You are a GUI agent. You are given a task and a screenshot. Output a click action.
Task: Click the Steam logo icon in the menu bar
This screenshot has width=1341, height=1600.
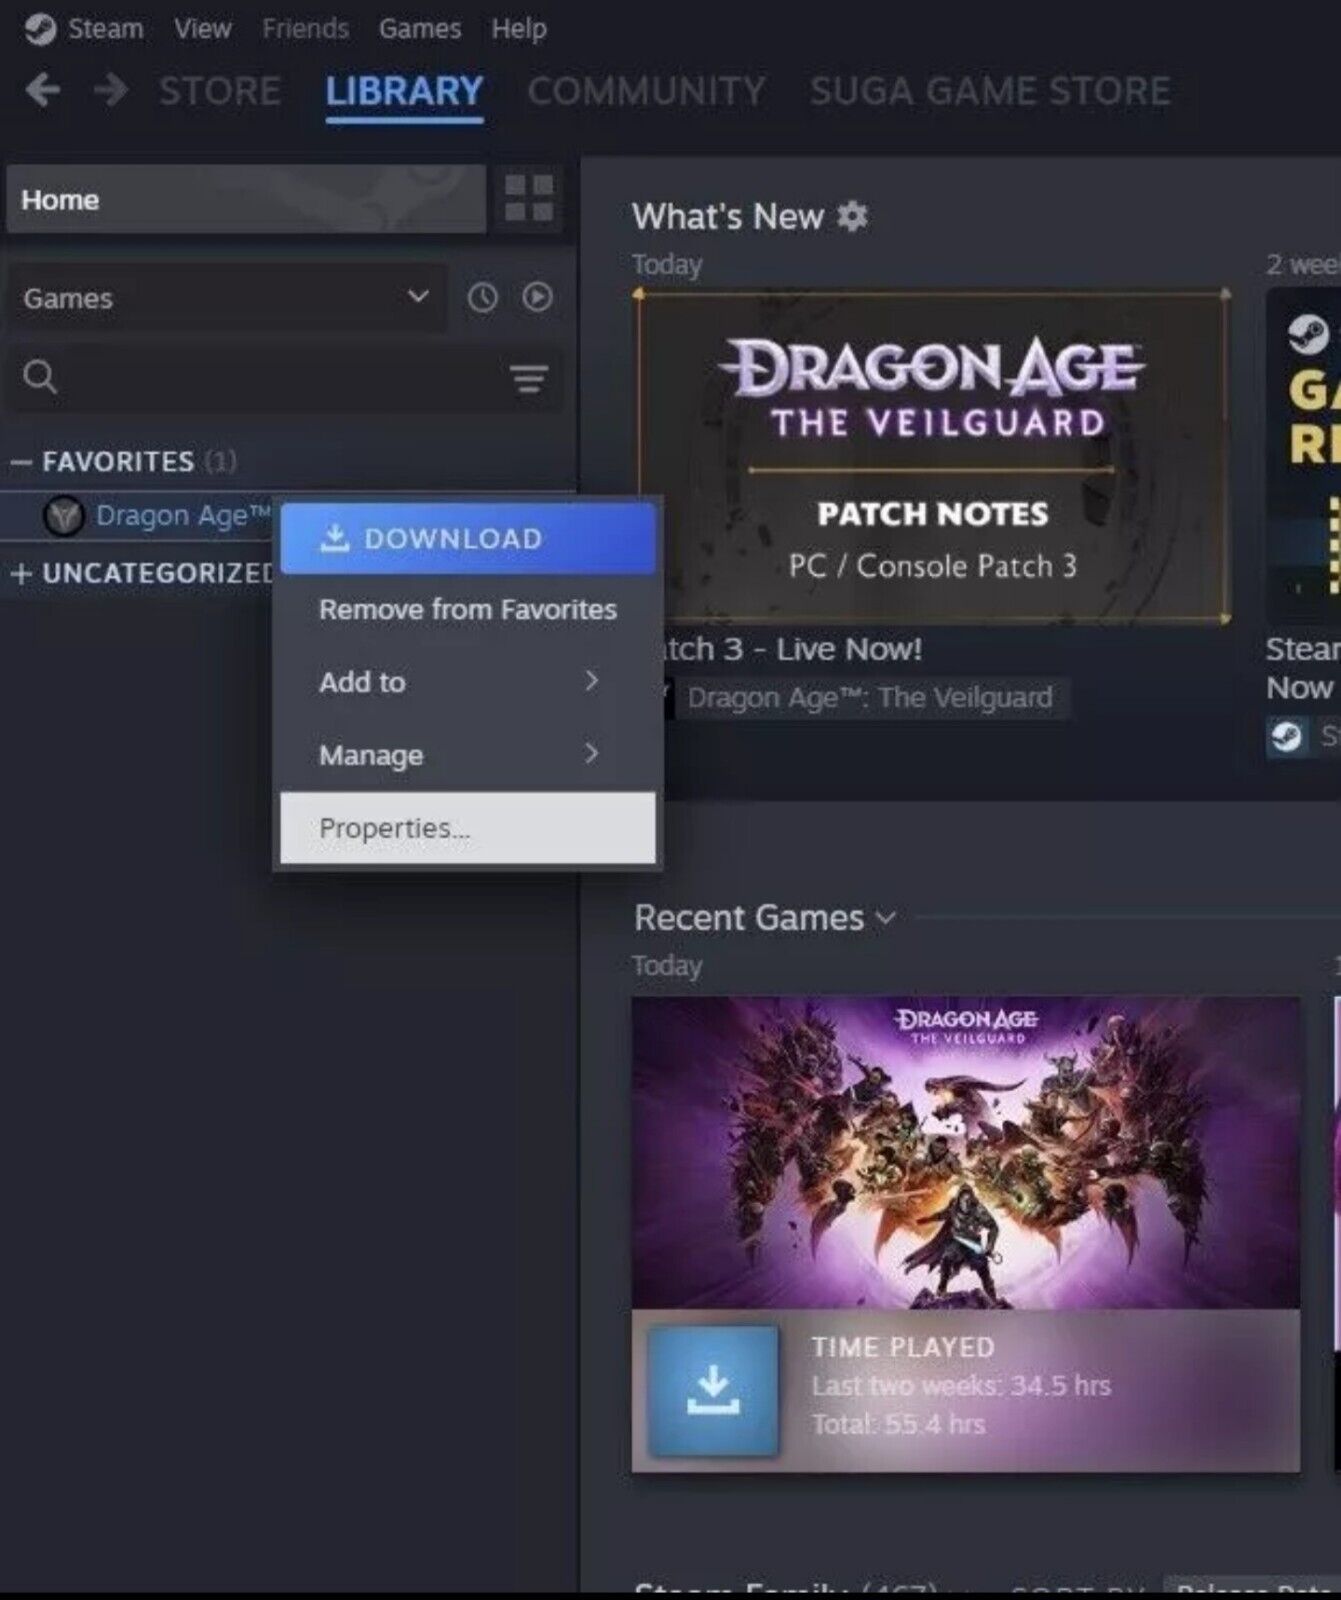40,29
